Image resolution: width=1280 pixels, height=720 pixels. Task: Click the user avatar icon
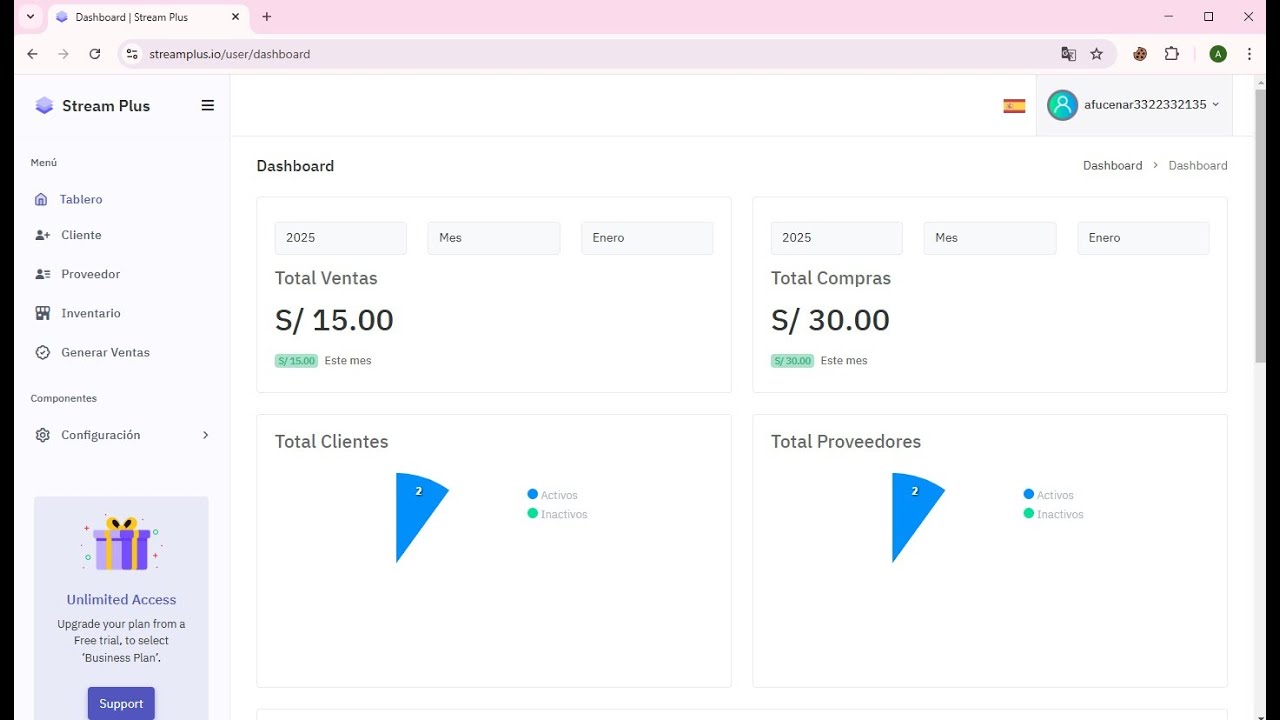point(1062,105)
